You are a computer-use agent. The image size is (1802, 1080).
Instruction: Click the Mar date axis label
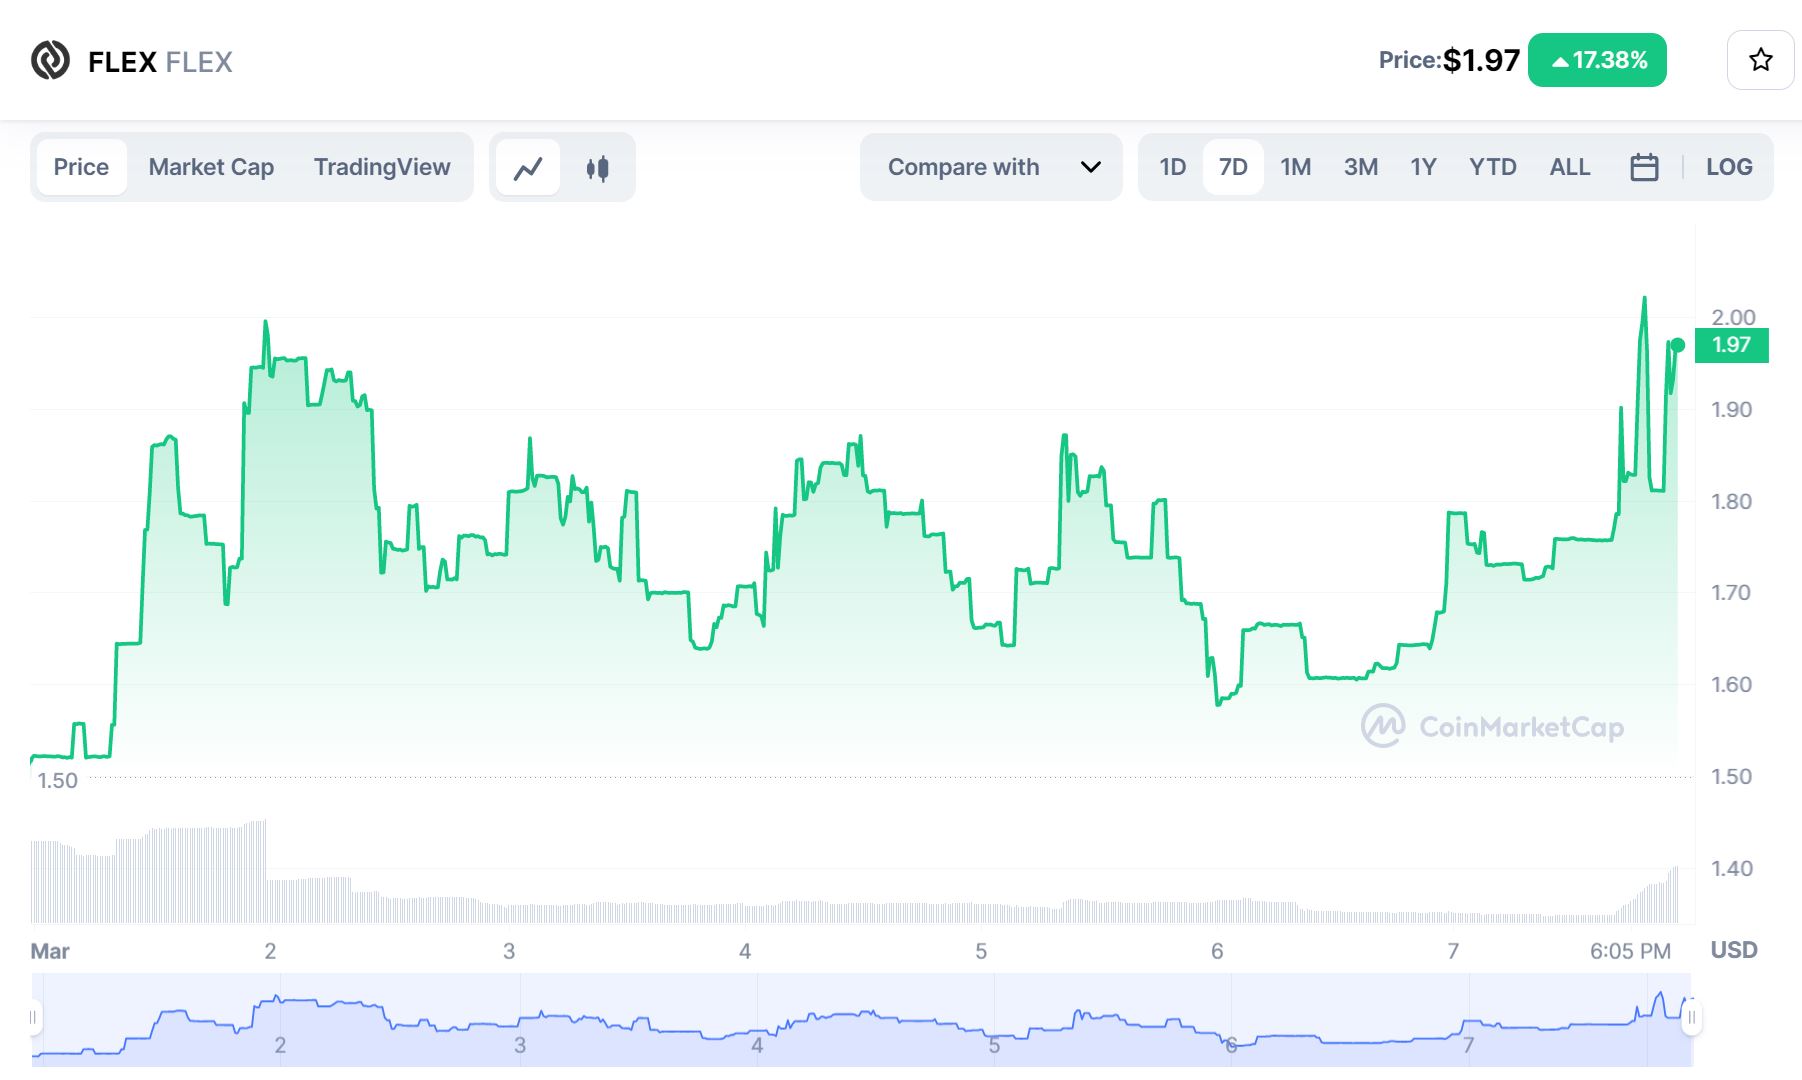coord(50,951)
